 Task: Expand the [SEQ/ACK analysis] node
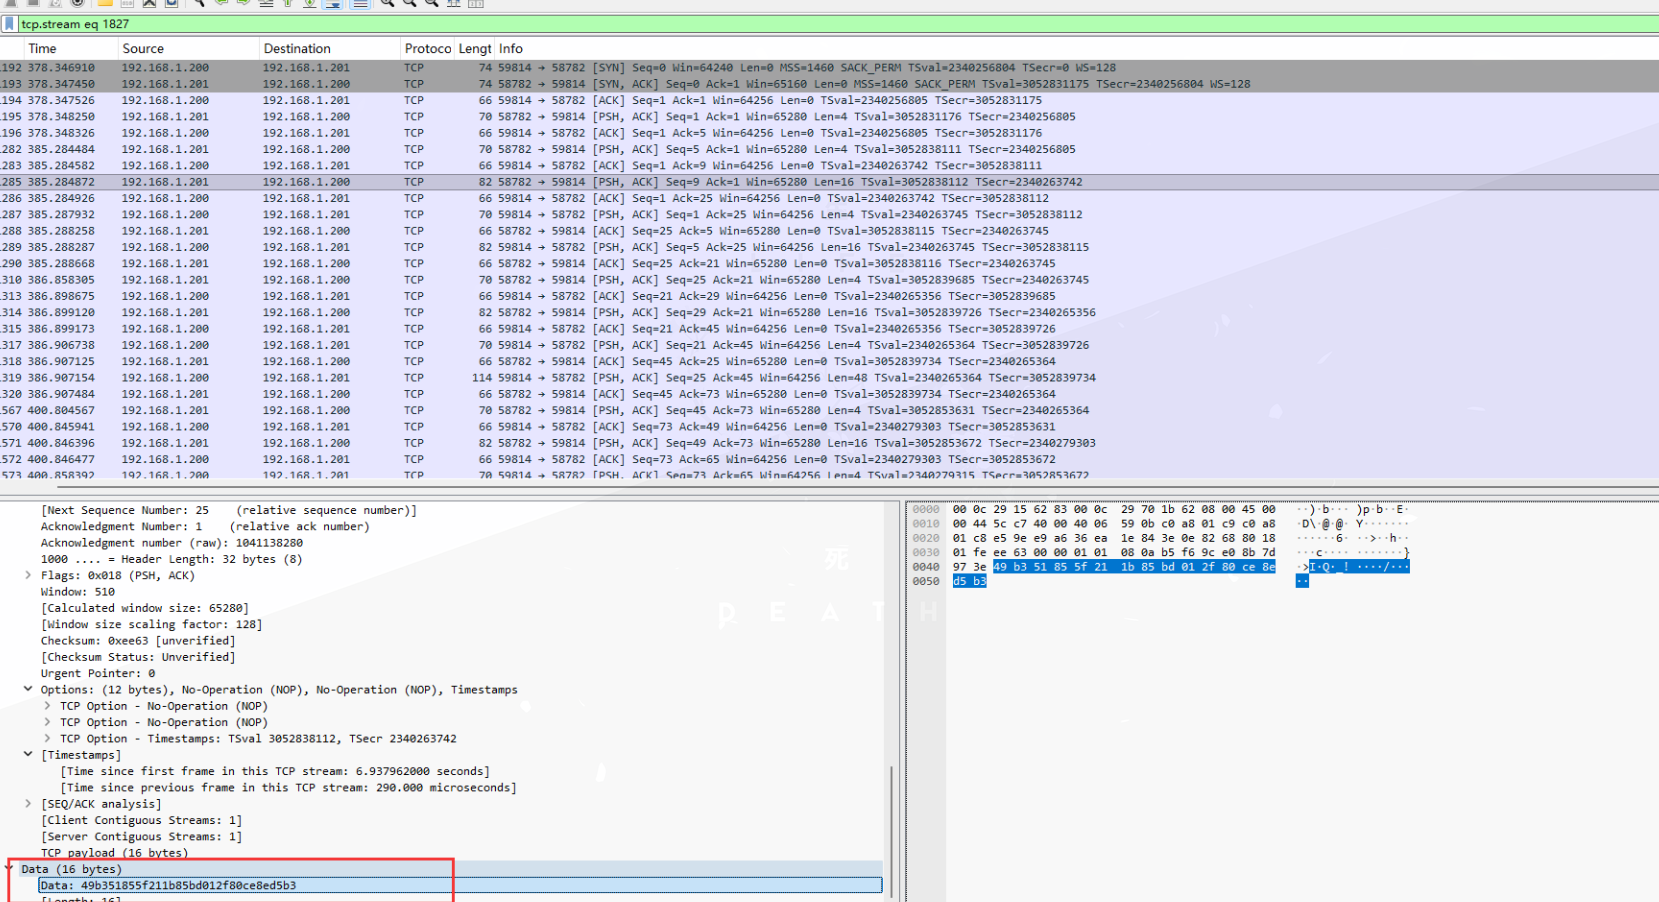point(28,804)
